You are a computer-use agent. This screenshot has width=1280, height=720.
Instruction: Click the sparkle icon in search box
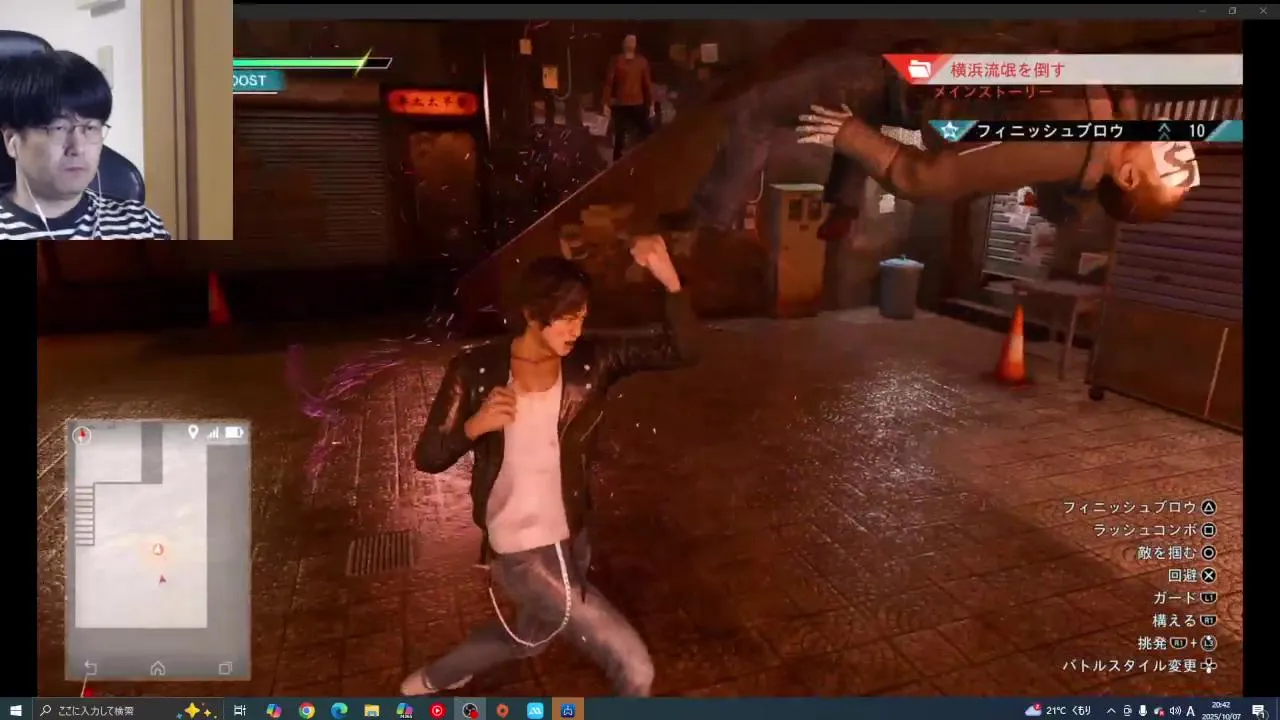[x=196, y=710]
